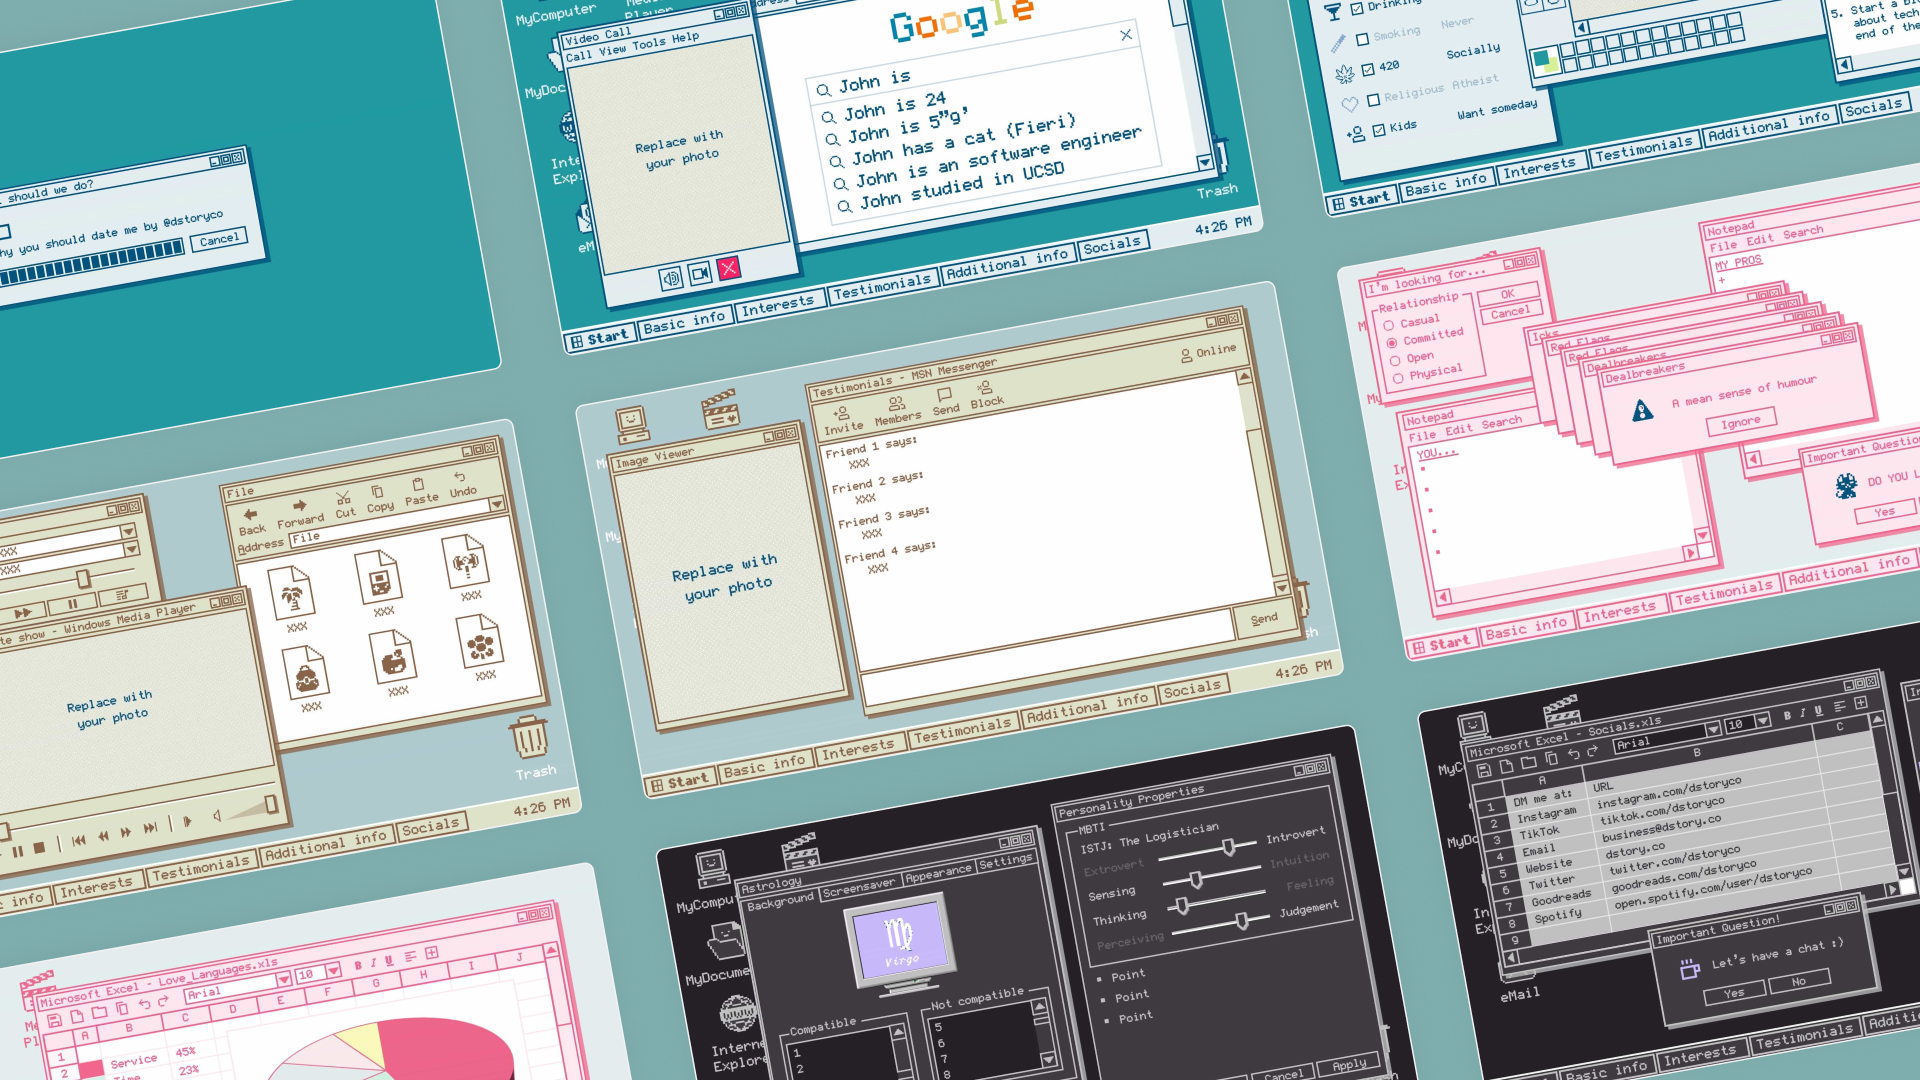
Task: Click Ignore on the mean sense of humour warning
Action: click(x=1741, y=420)
